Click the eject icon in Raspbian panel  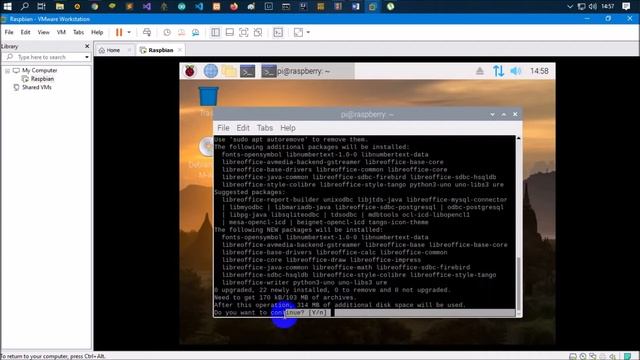tap(480, 71)
